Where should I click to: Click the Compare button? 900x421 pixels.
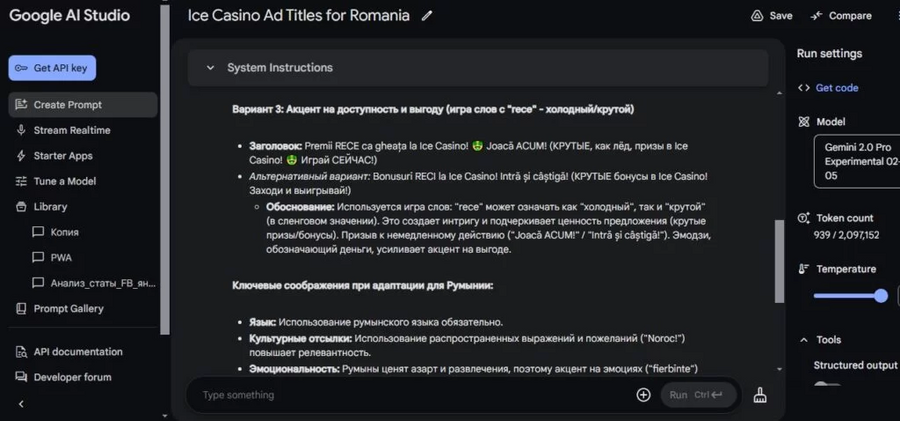pyautogui.click(x=840, y=16)
